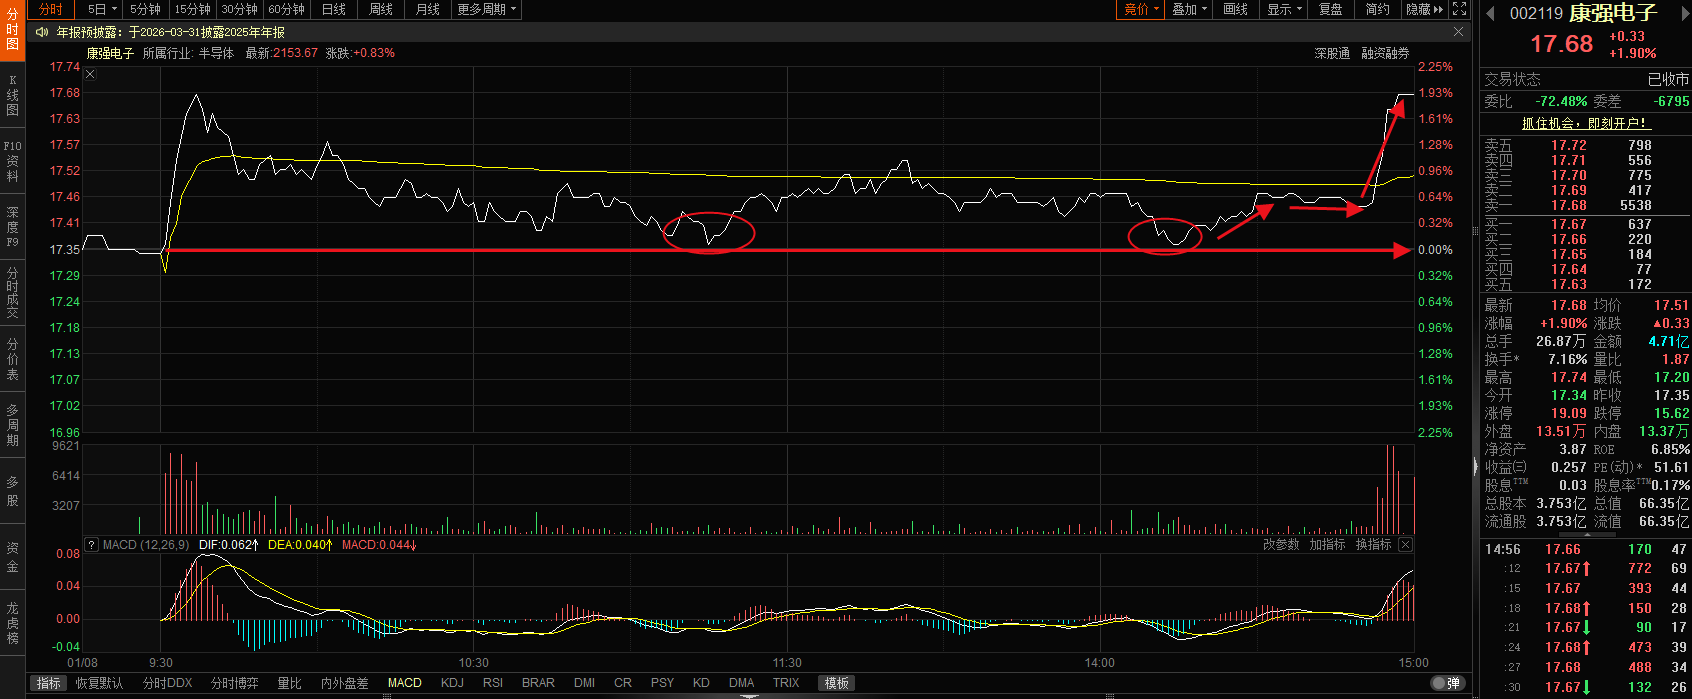Image resolution: width=1692 pixels, height=699 pixels.
Task: Open 多股 sidebar section
Action: pyautogui.click(x=12, y=491)
